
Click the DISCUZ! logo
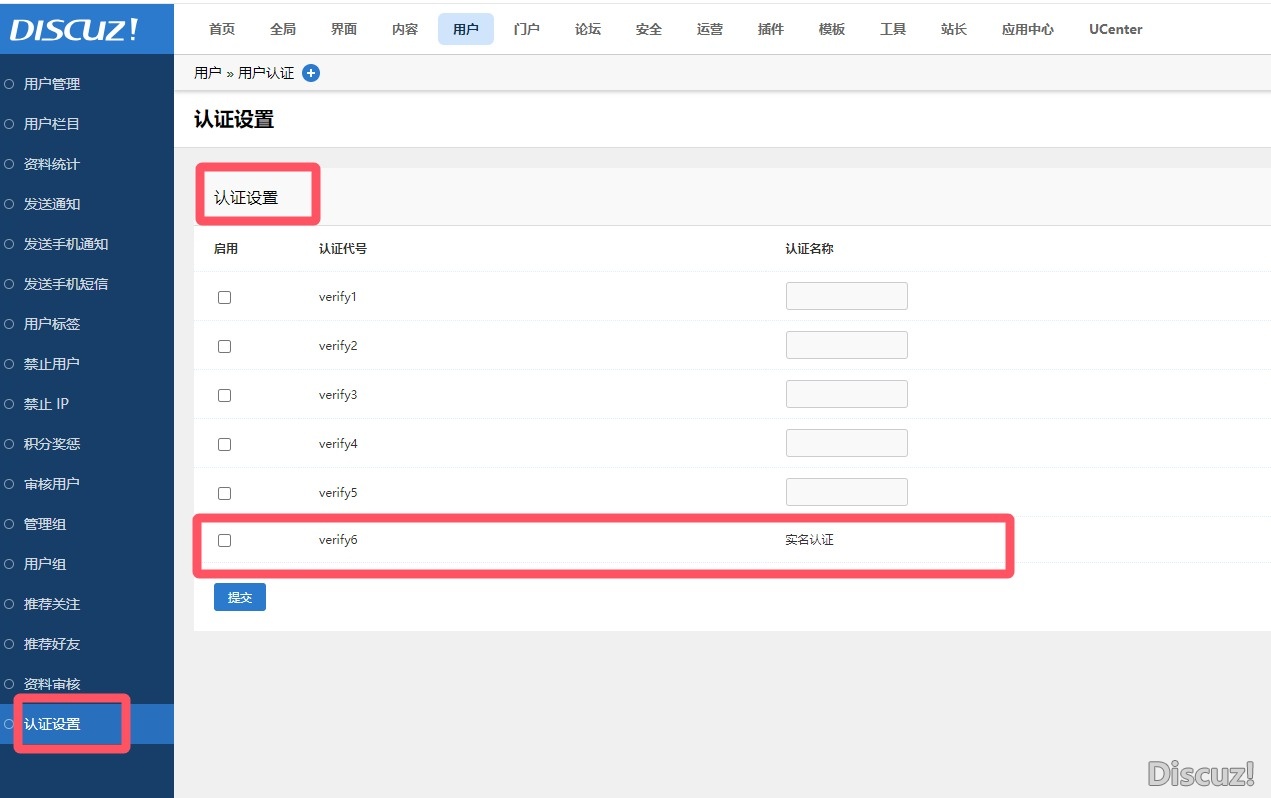[74, 29]
